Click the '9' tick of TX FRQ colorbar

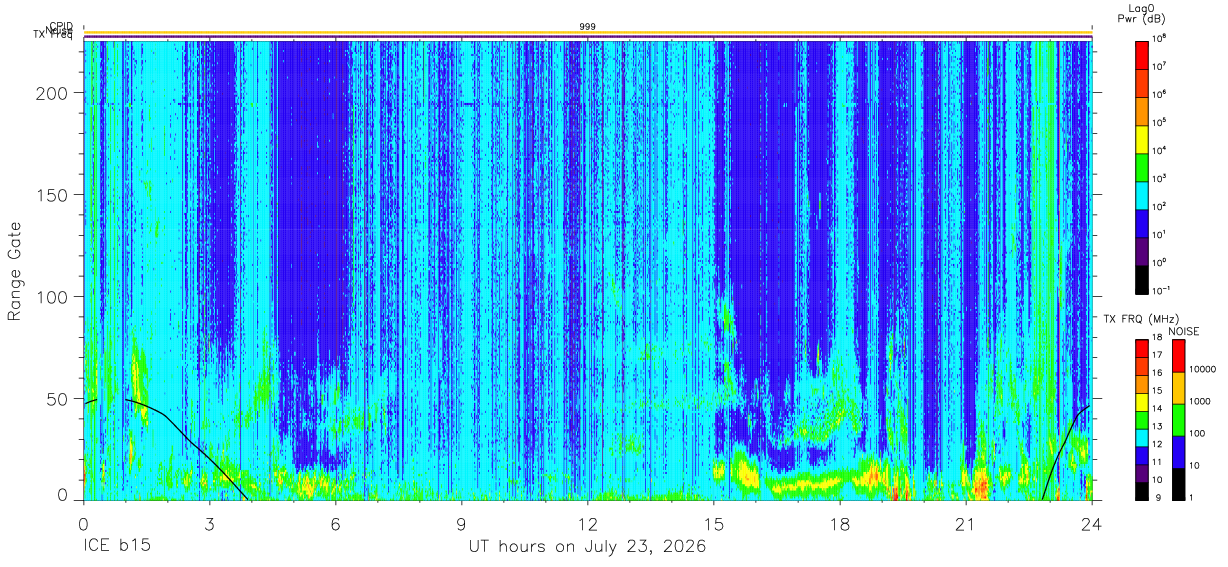pos(1158,498)
